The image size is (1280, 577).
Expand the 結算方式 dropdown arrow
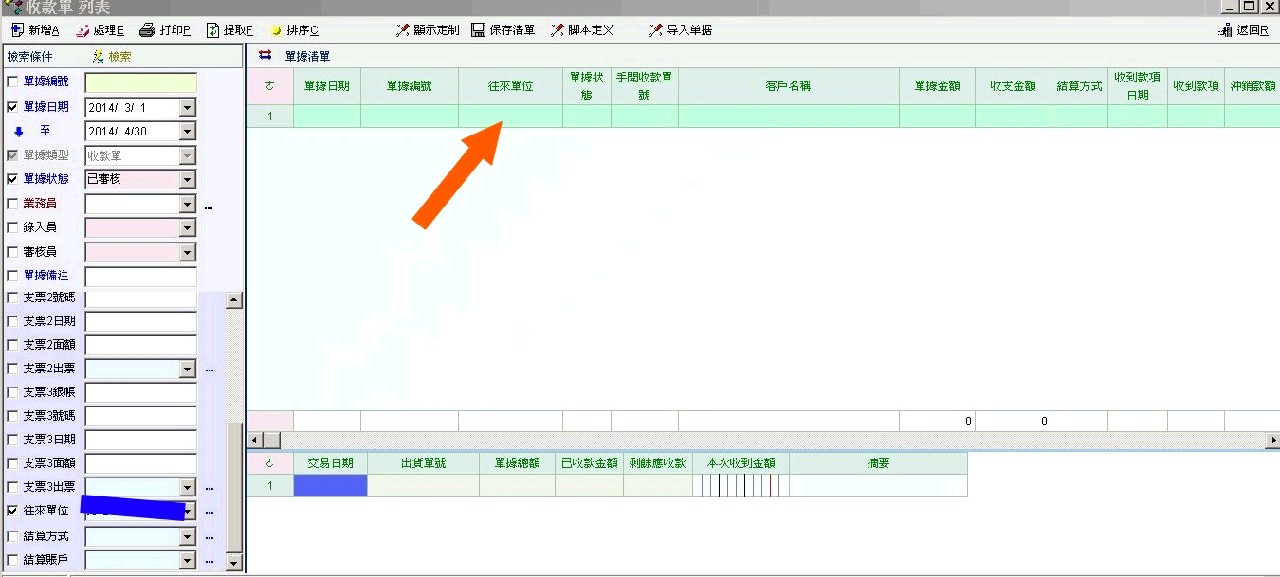point(187,537)
